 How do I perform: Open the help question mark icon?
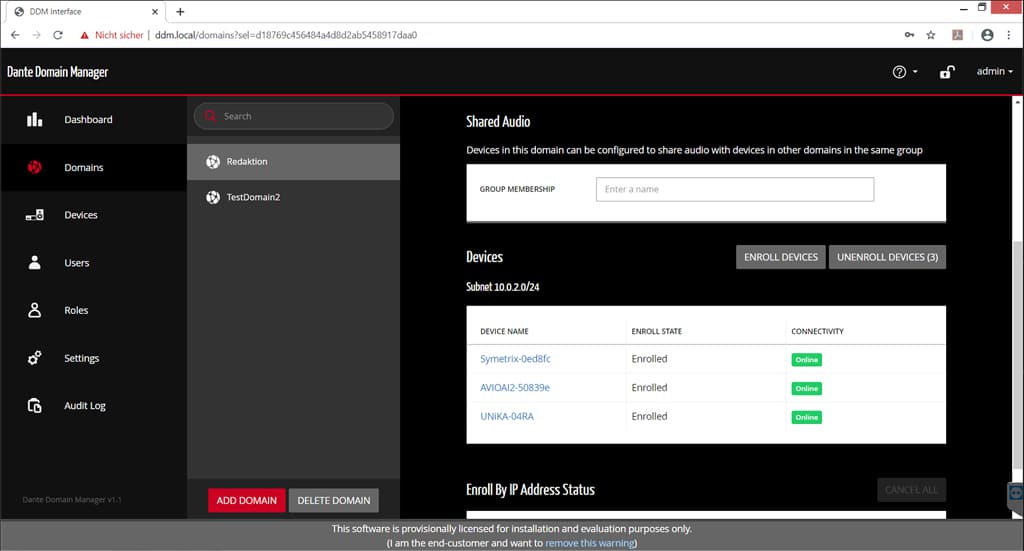coord(899,72)
